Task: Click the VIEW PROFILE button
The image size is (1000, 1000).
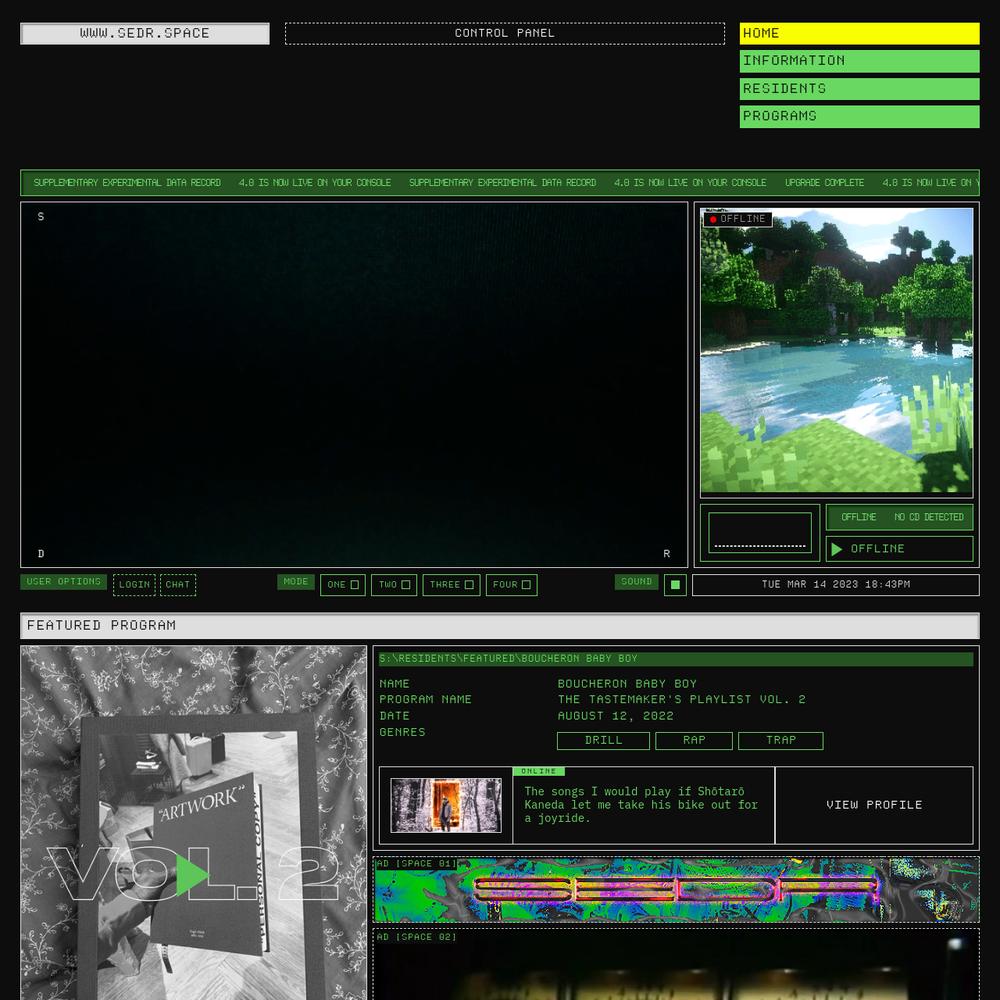Action: (x=874, y=805)
